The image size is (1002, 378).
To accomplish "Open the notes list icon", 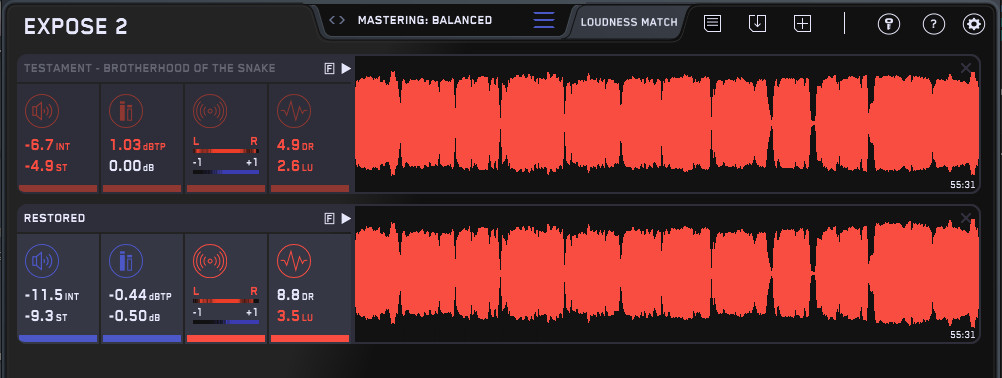I will pyautogui.click(x=713, y=24).
